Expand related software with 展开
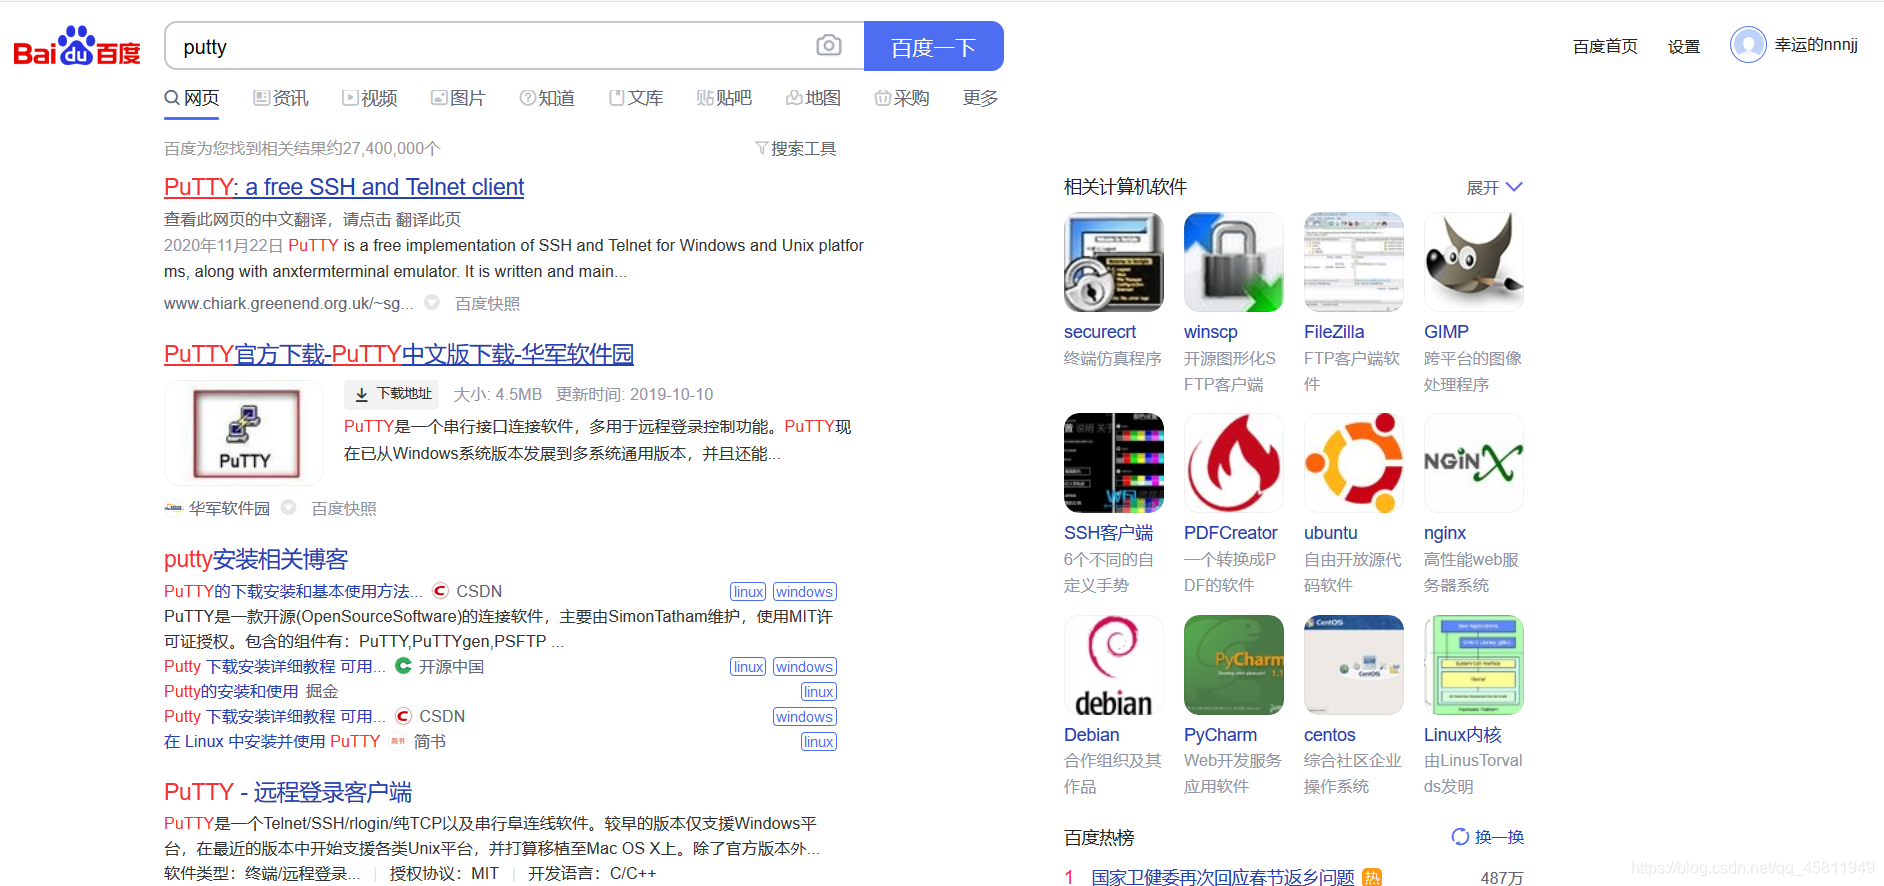This screenshot has height=886, width=1884. click(1494, 187)
